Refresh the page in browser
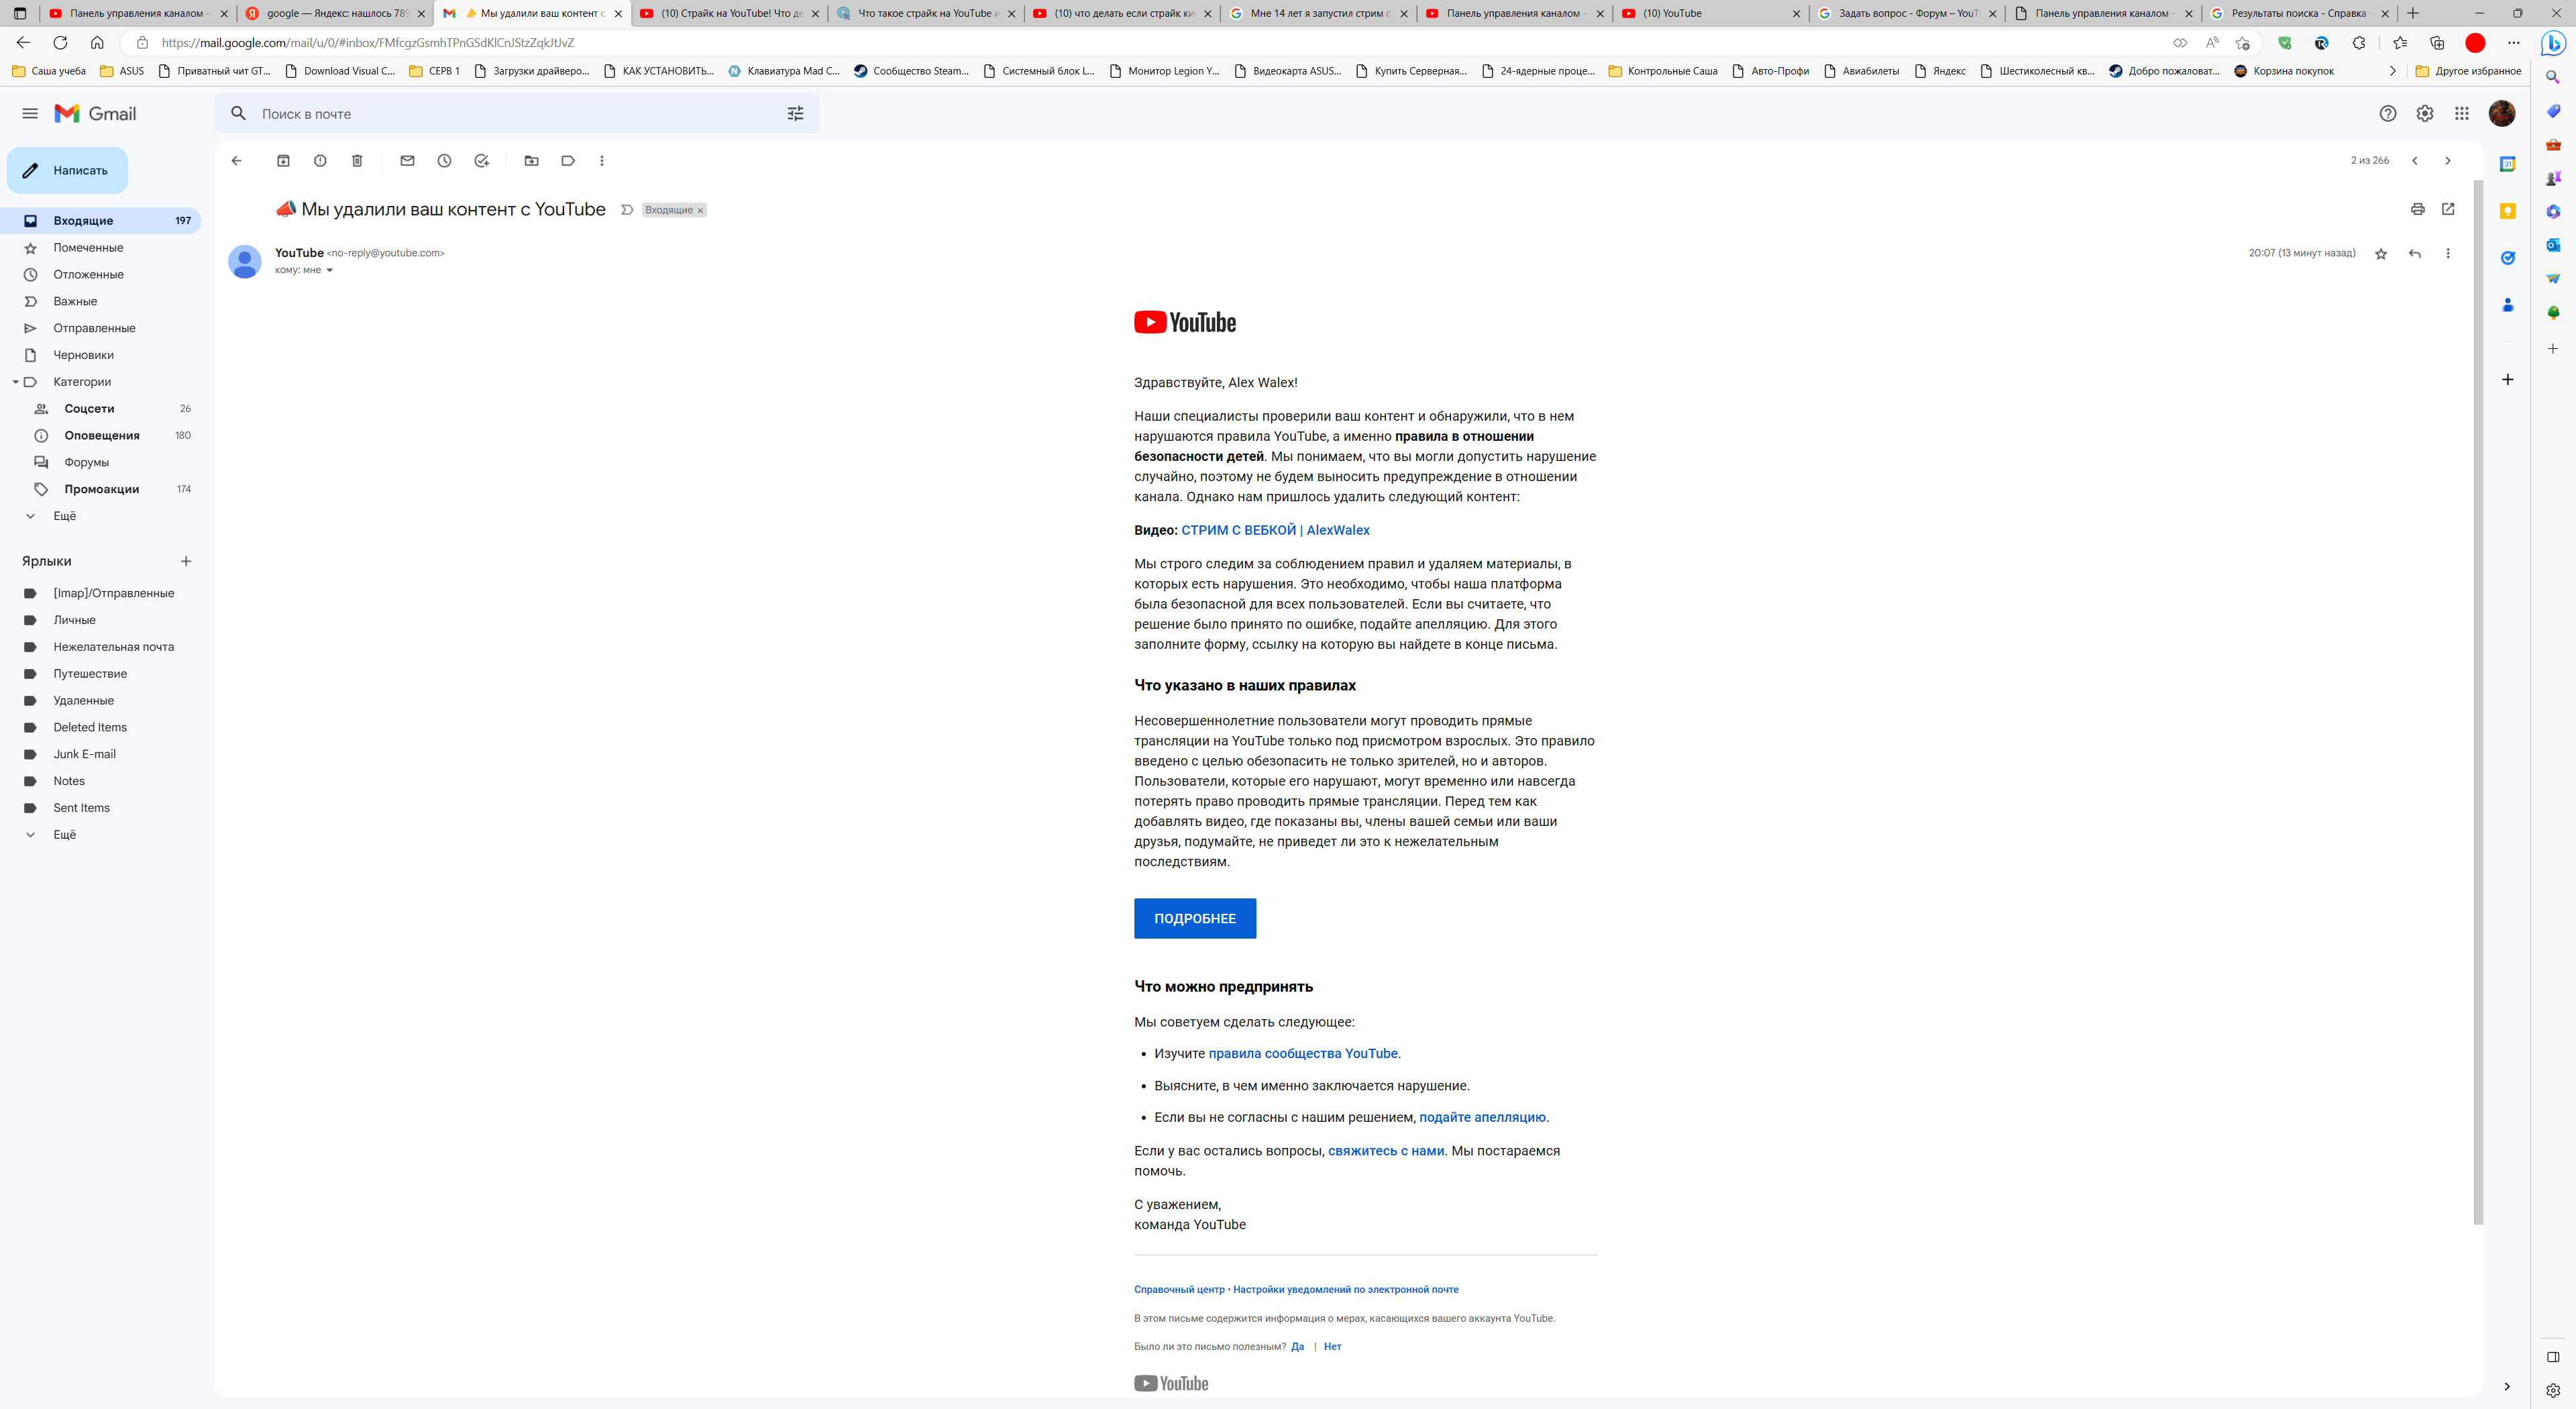Image resolution: width=2576 pixels, height=1409 pixels. pyautogui.click(x=60, y=43)
